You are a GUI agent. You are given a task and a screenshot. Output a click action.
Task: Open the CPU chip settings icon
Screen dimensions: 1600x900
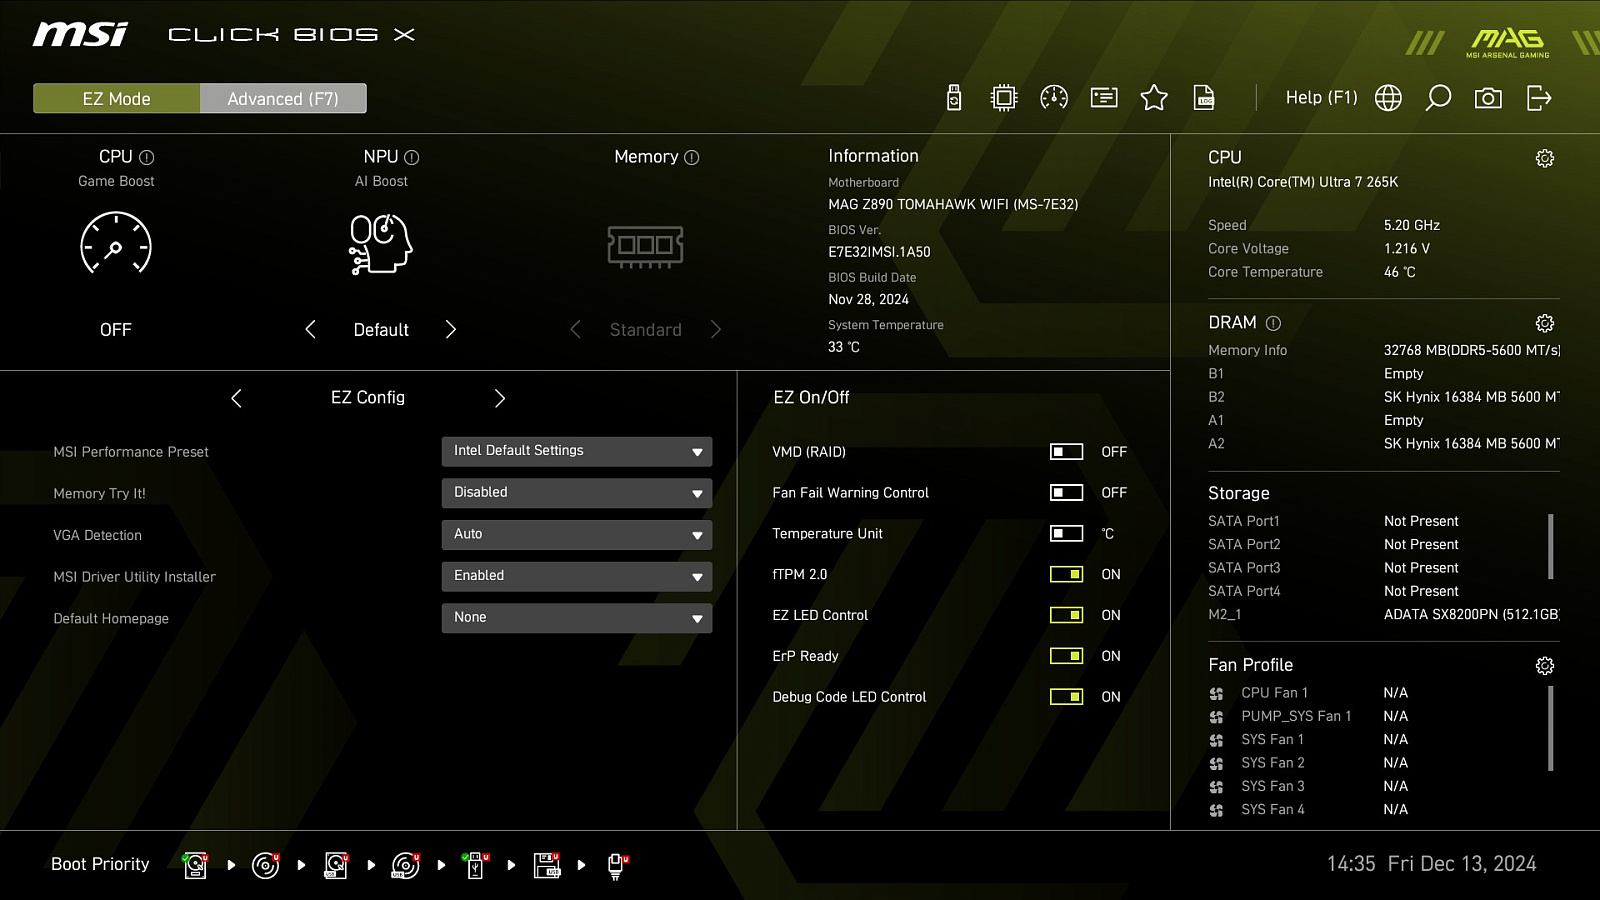pos(1004,98)
